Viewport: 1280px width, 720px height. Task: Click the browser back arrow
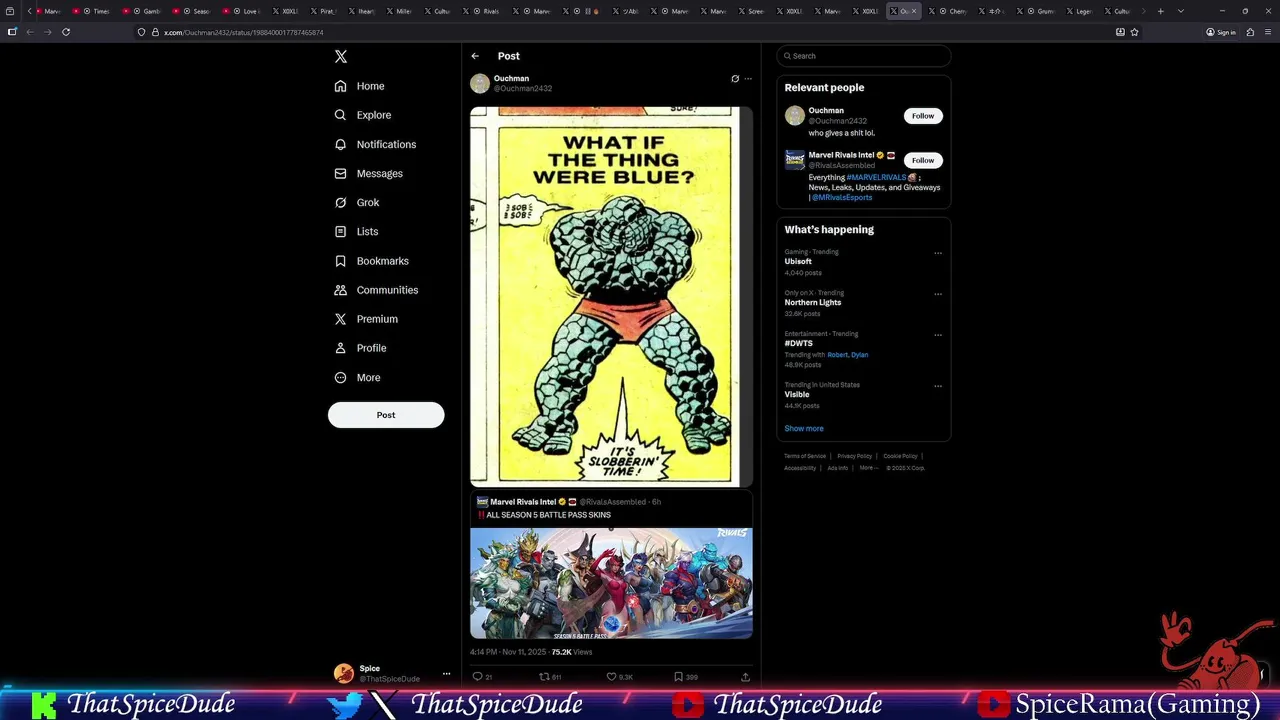click(30, 32)
